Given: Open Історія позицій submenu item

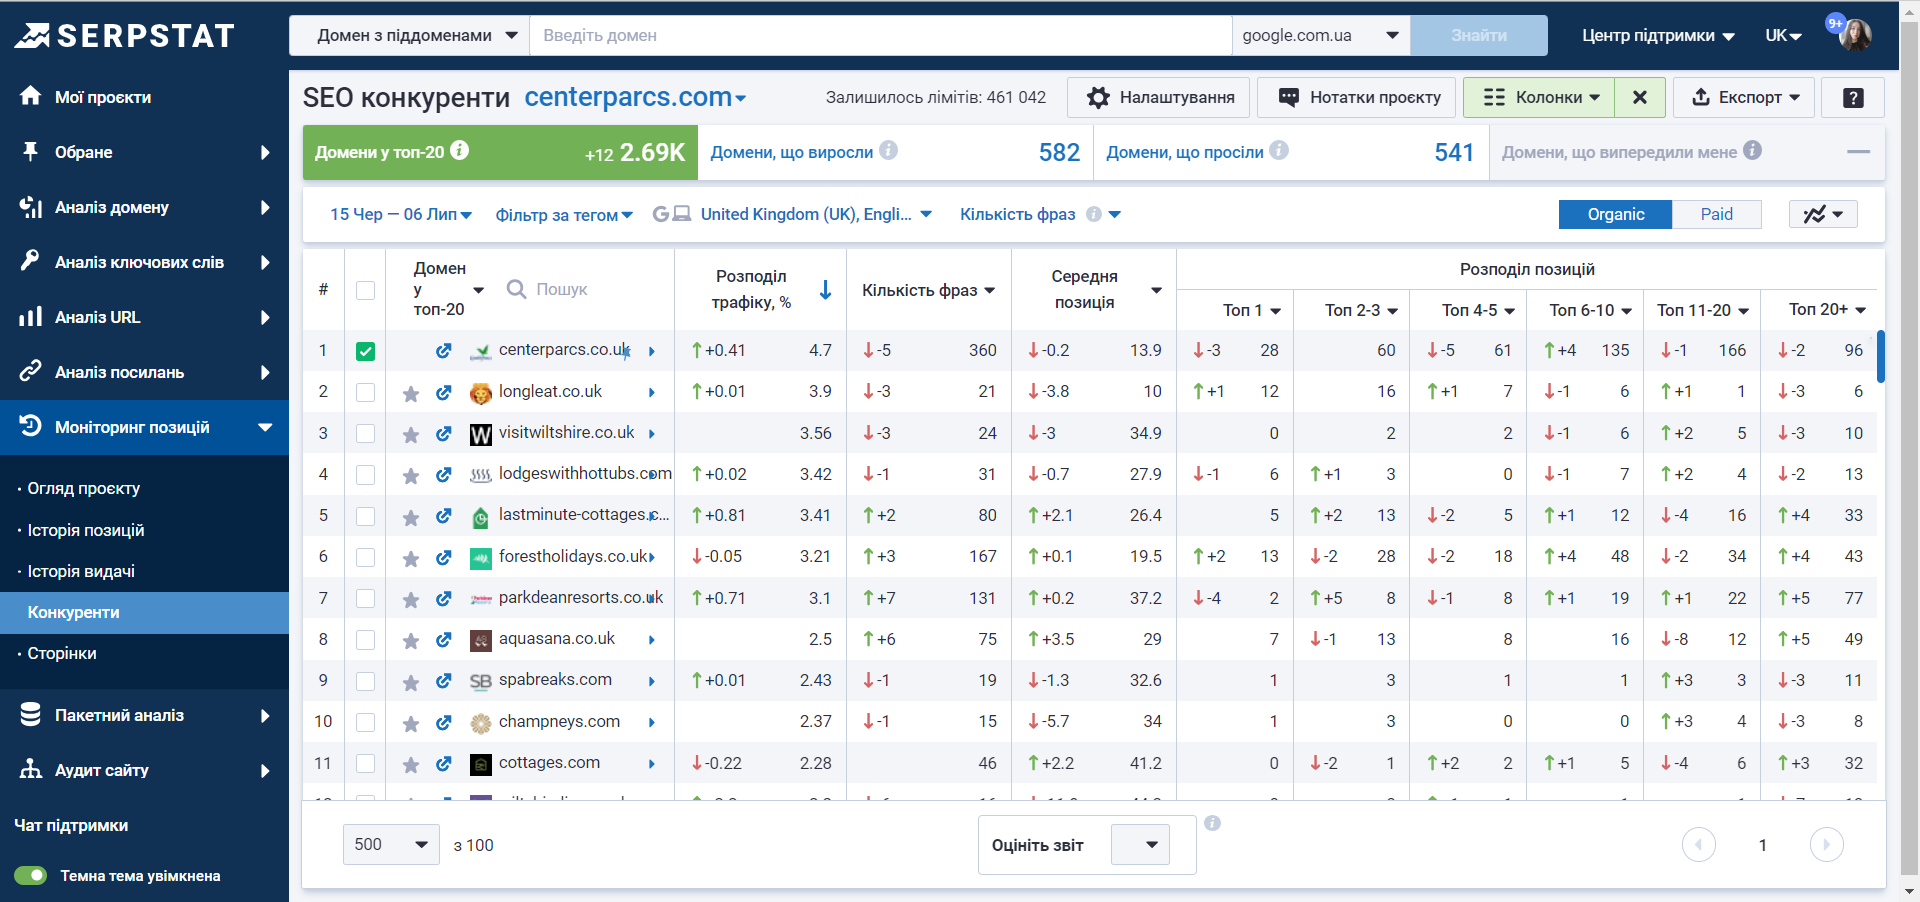Looking at the screenshot, I should click(86, 530).
